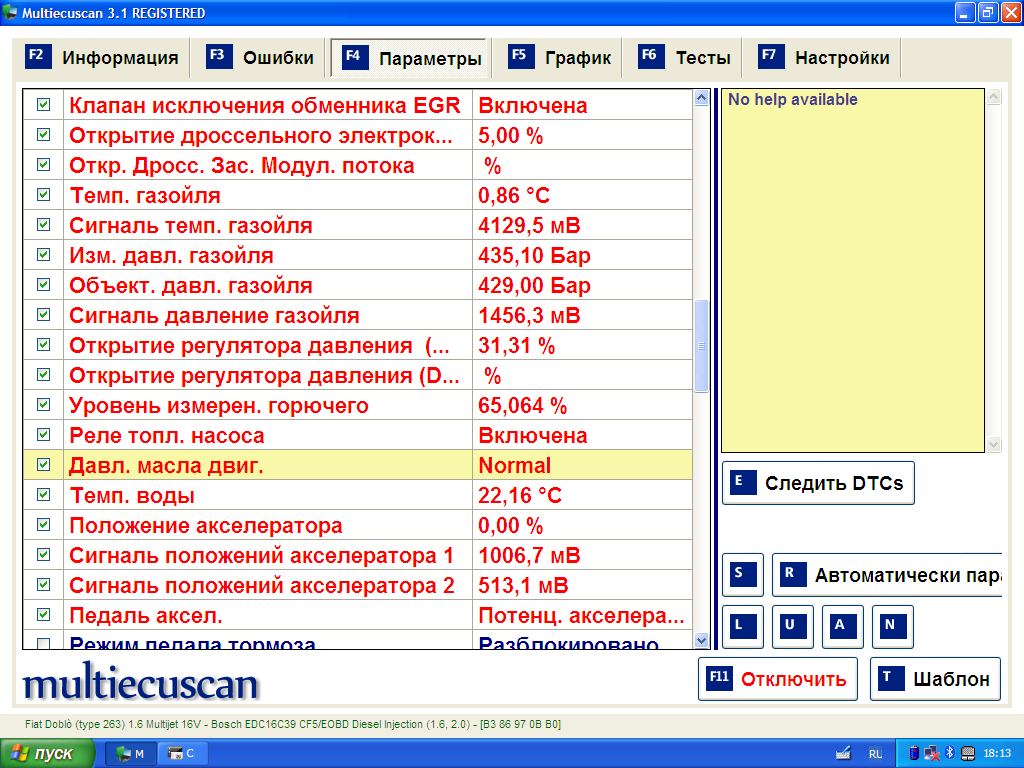Click the 435,10 Бар value

point(534,255)
